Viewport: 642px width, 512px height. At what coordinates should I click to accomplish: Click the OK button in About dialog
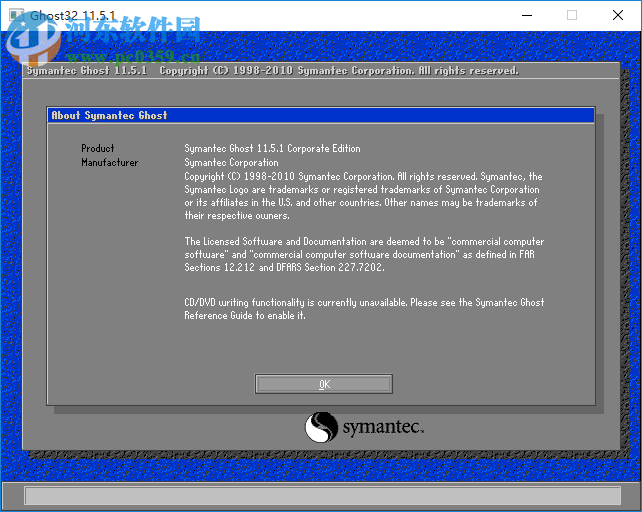click(x=323, y=384)
